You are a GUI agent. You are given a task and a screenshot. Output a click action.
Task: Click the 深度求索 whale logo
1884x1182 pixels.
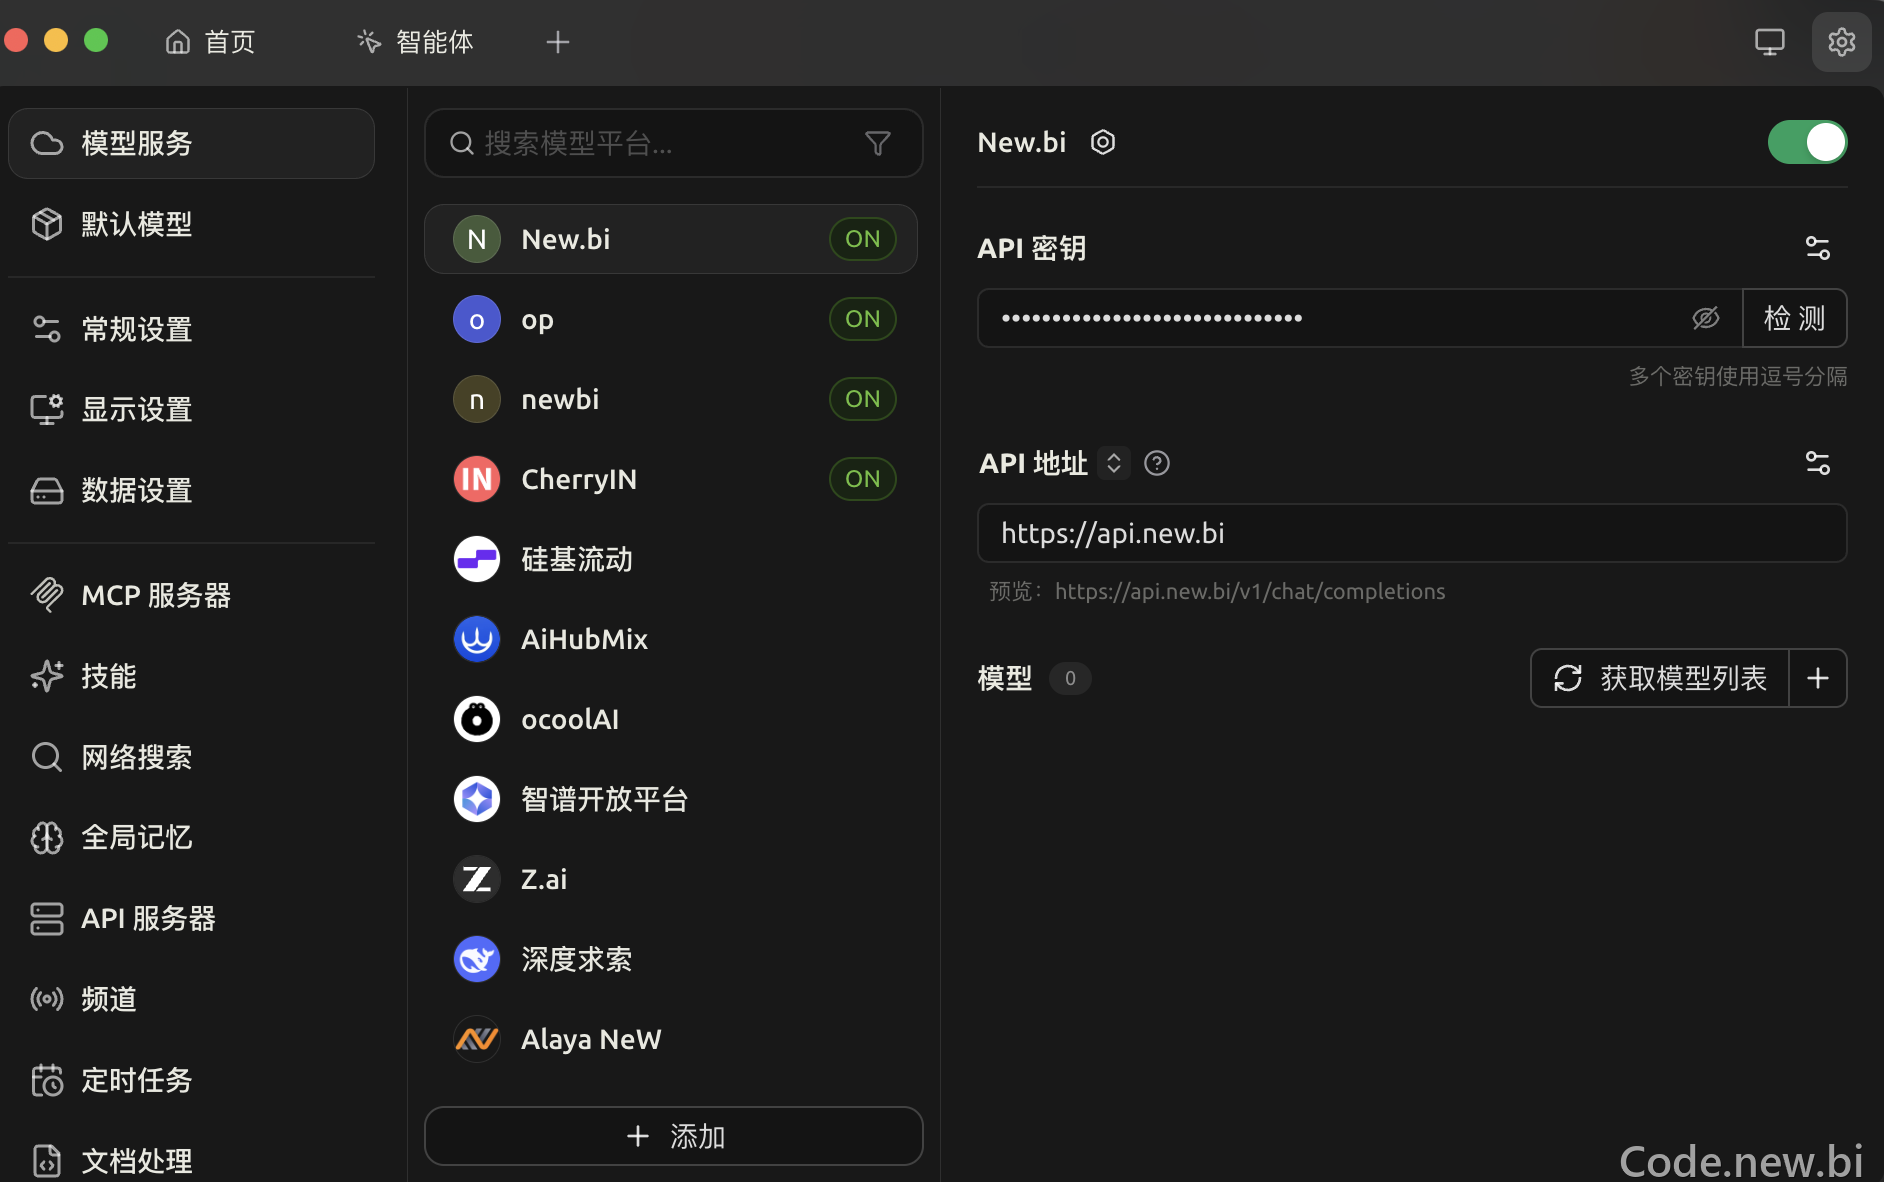pos(477,959)
